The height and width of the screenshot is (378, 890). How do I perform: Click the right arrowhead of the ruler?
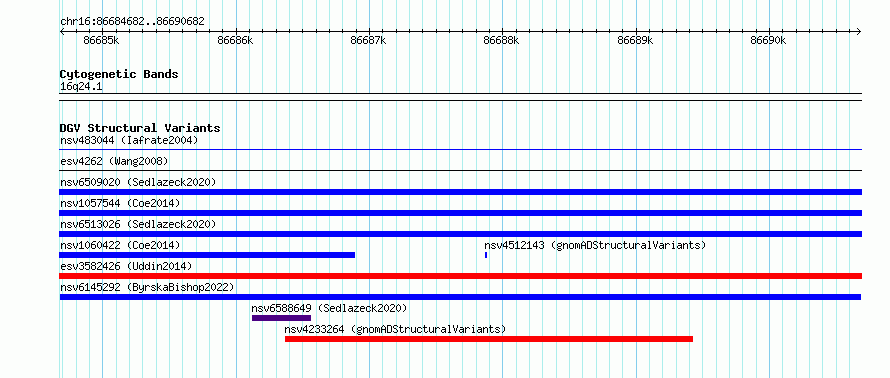[859, 31]
